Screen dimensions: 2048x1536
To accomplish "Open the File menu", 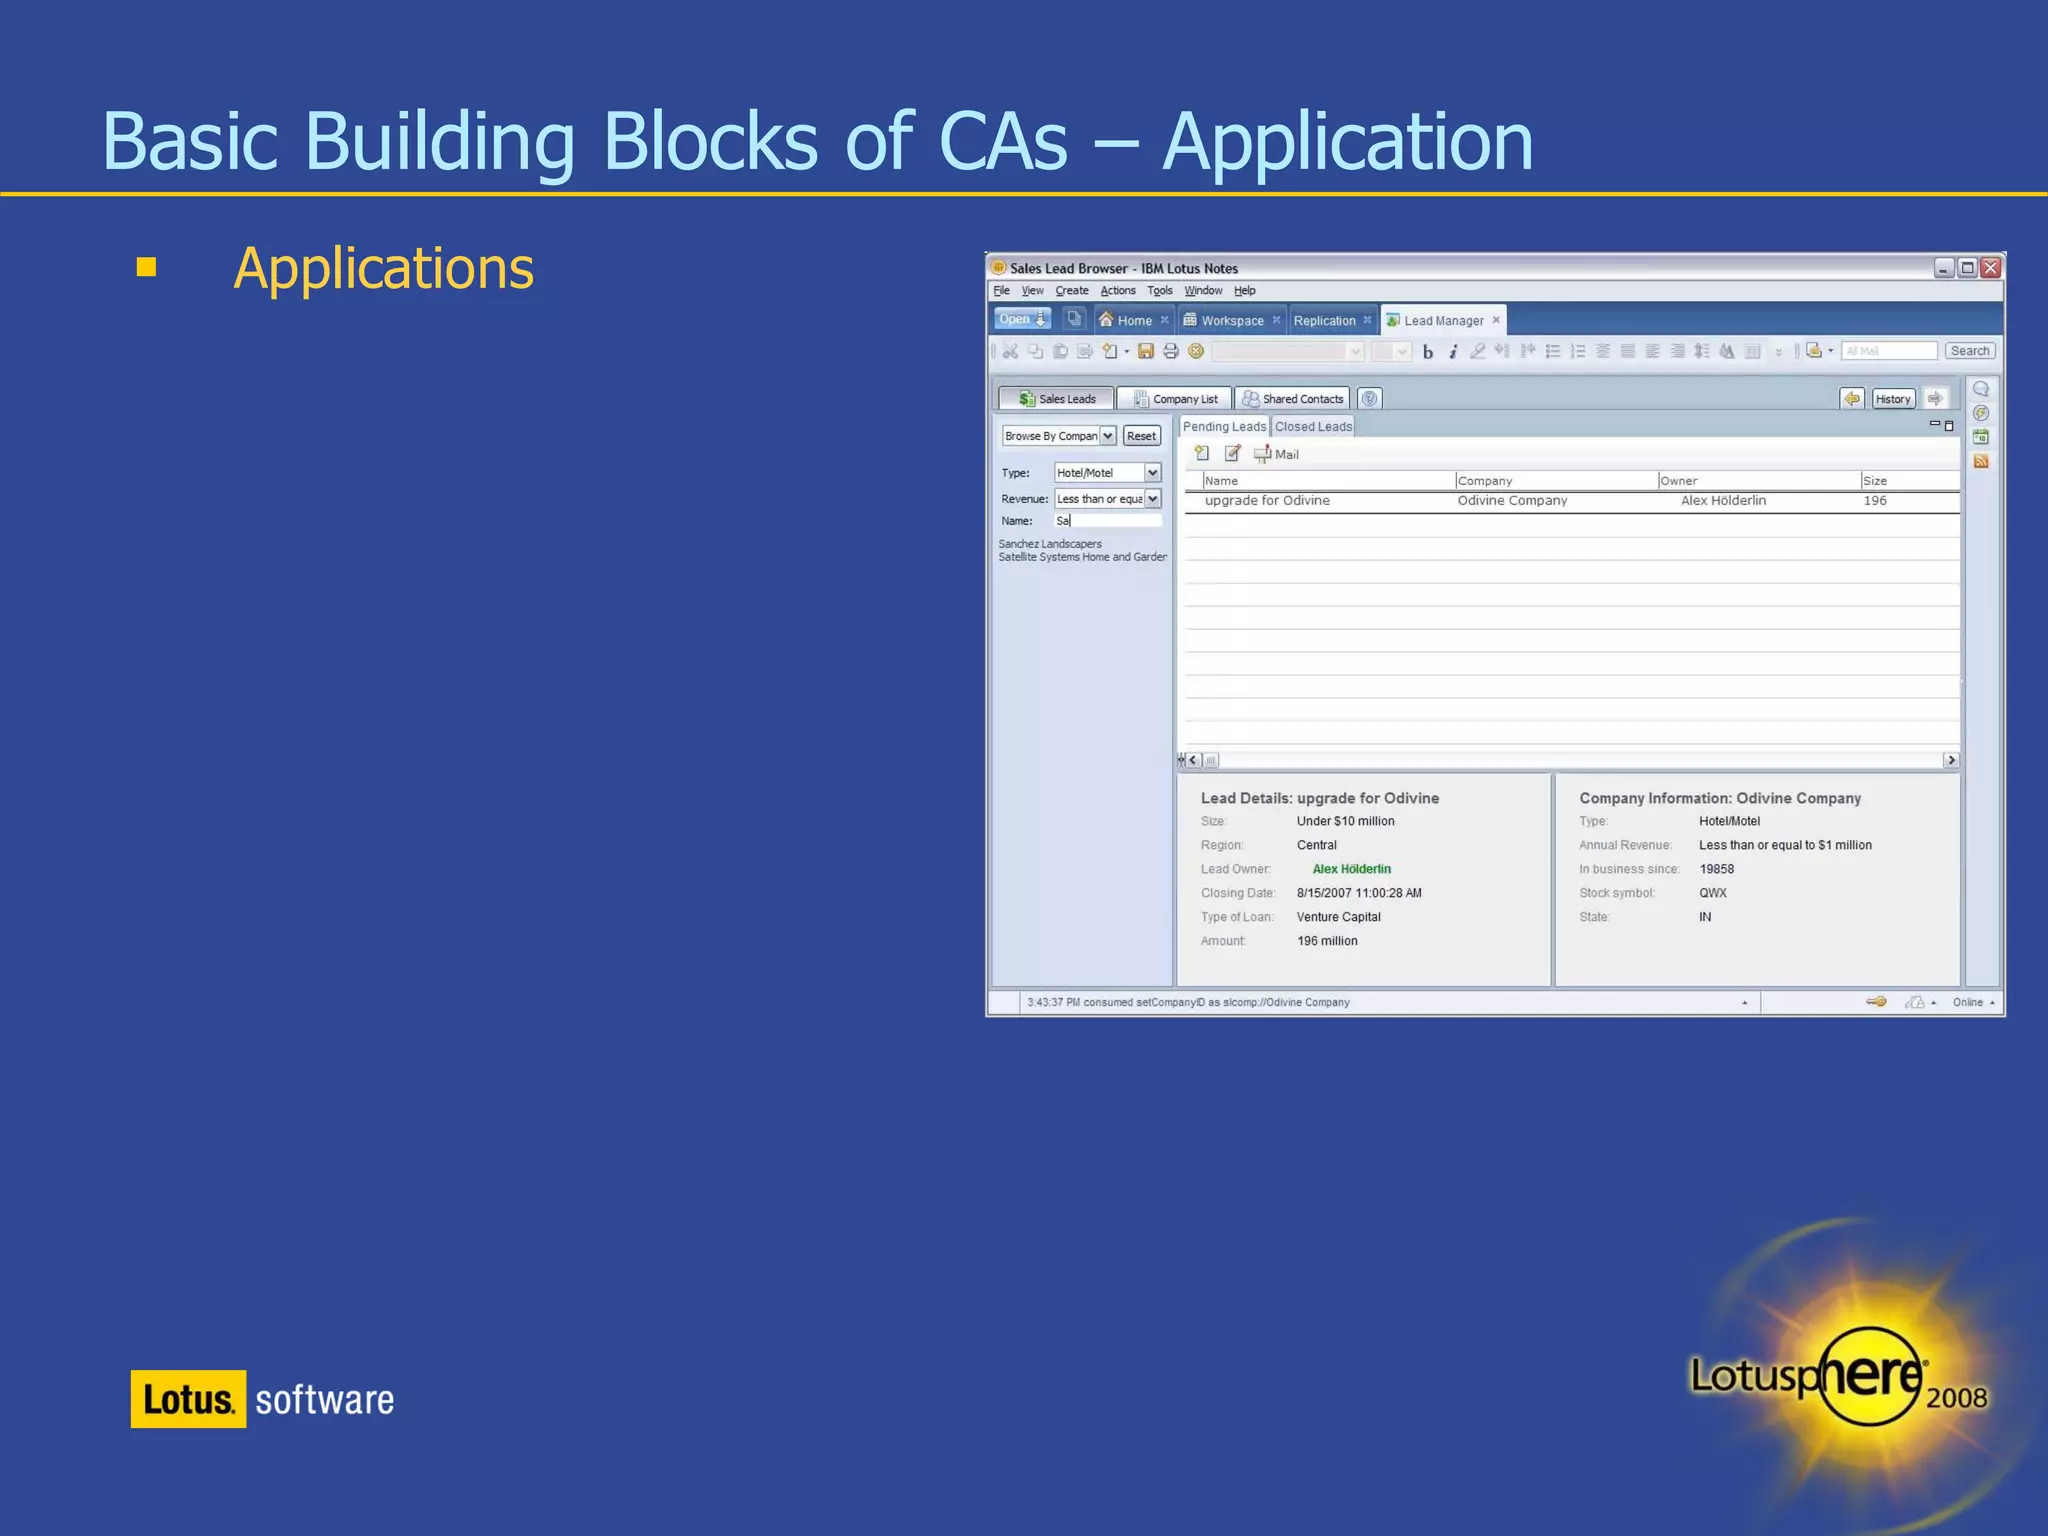I will (1001, 291).
